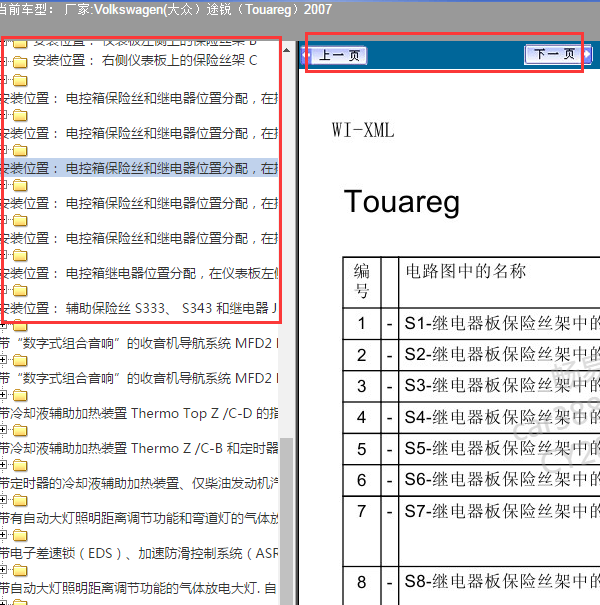Image resolution: width=600 pixels, height=605 pixels.
Task: Select the highlighted 电控箱保险丝和继电器位置分配 row
Action: coord(139,168)
